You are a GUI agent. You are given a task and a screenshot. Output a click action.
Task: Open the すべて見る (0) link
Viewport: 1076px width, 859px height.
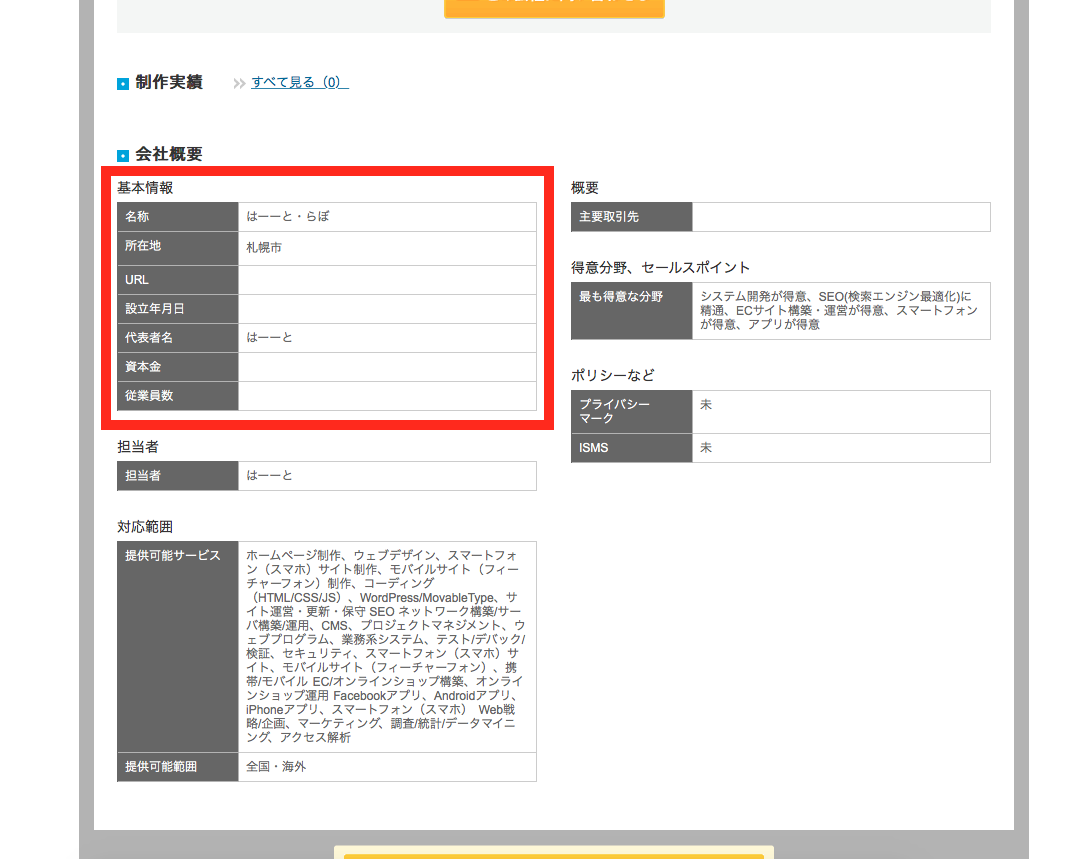(x=299, y=82)
